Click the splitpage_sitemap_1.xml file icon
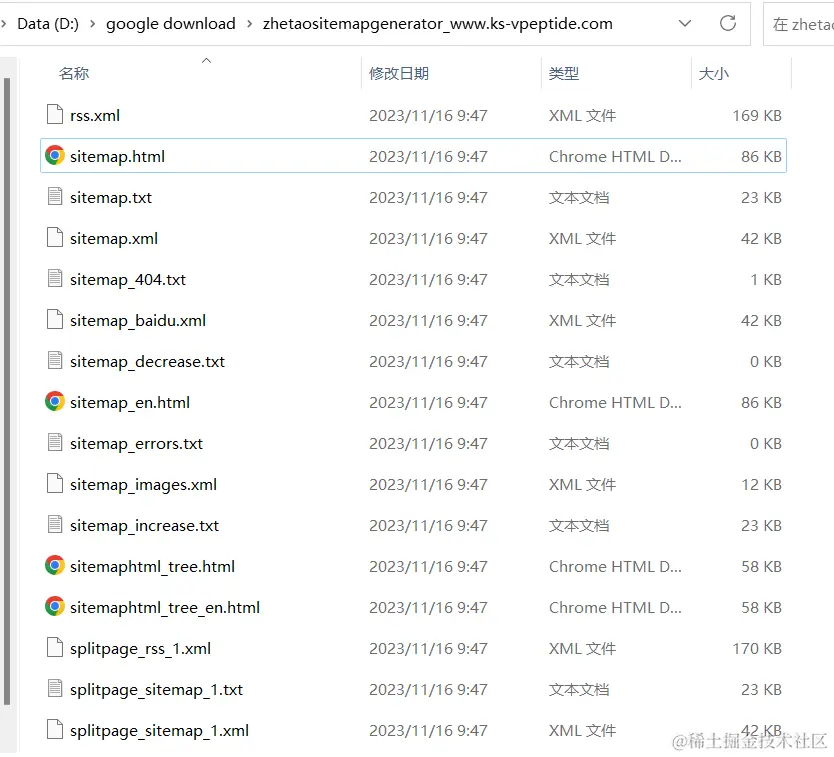 point(55,729)
